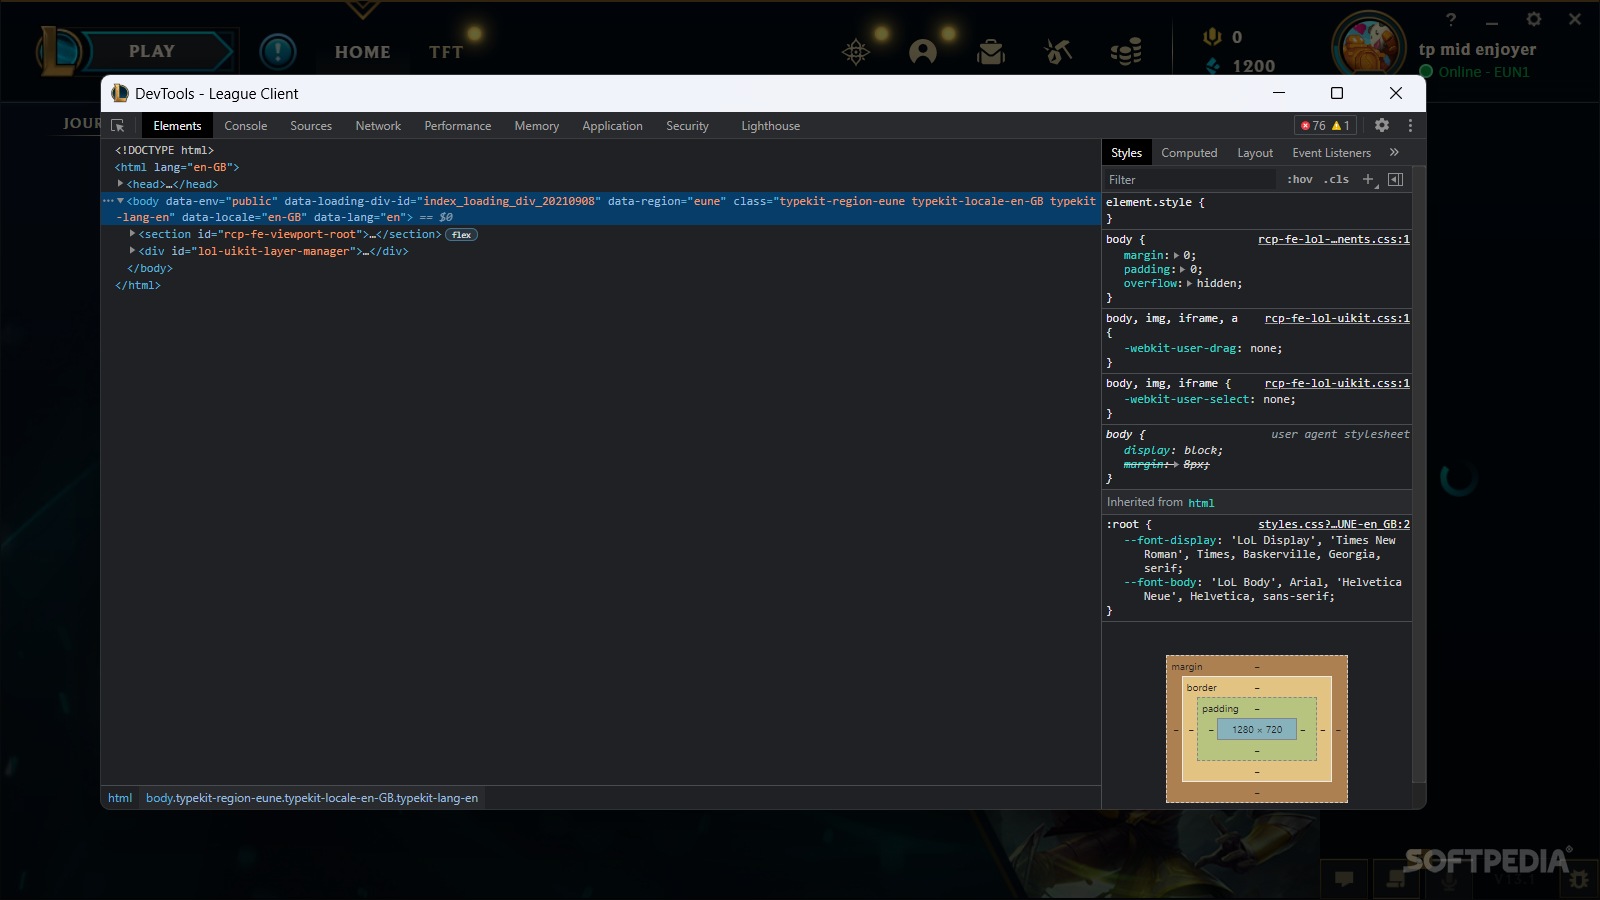
Task: Click the warnings count badge
Action: coord(1341,126)
